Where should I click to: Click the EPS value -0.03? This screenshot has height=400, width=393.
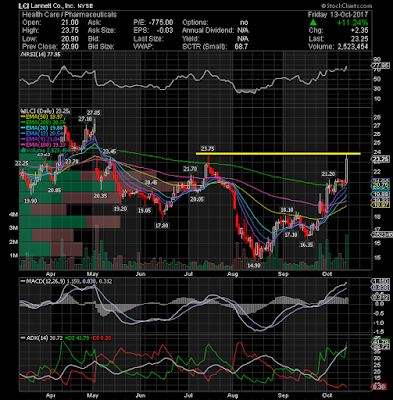(165, 30)
